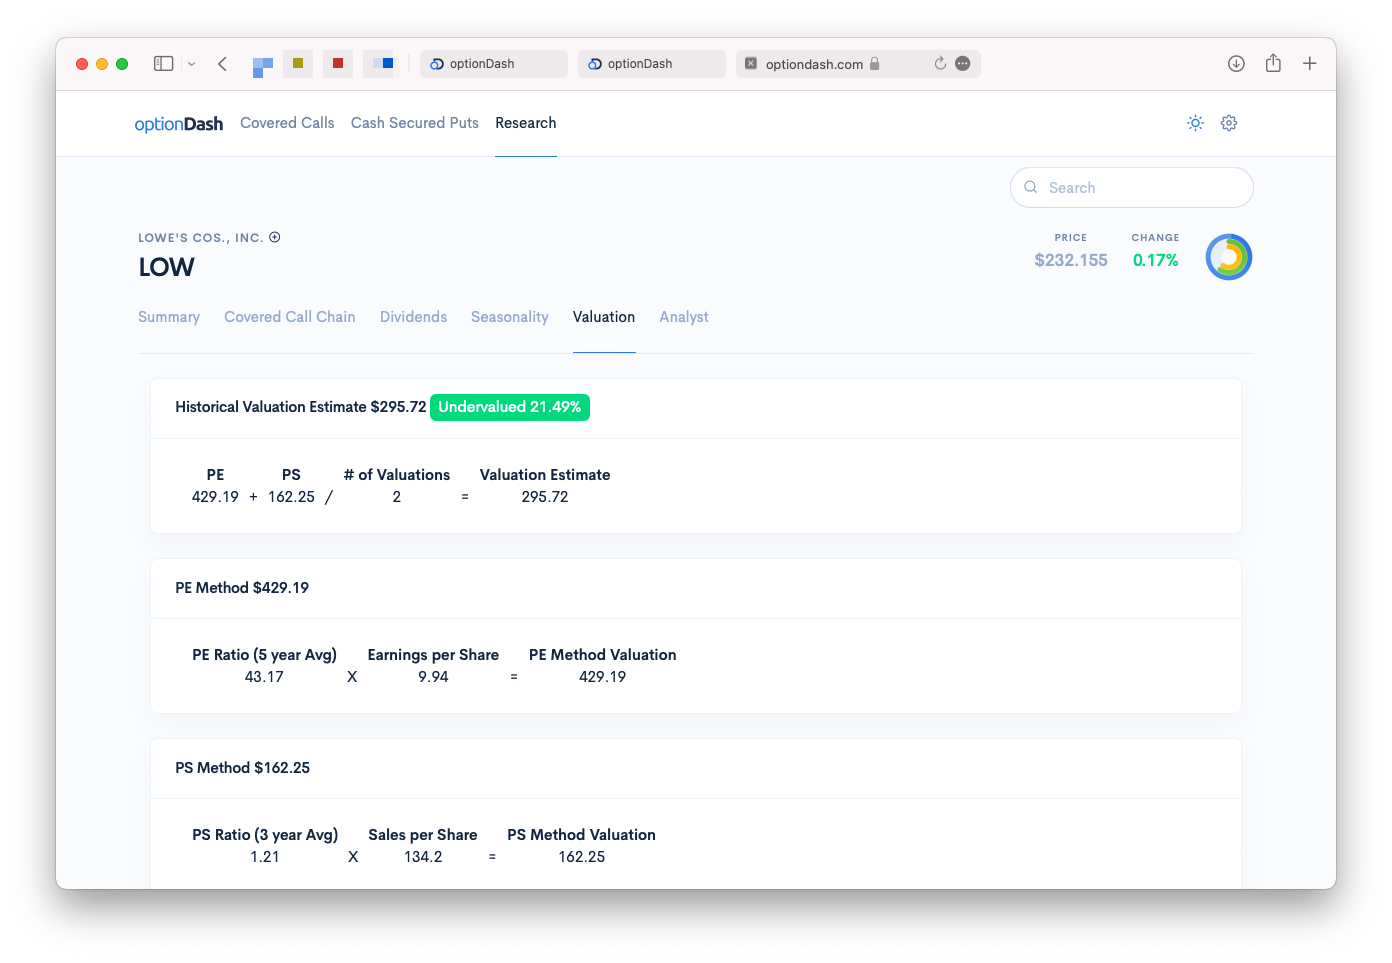Click the optiondash.com address bar
Image resolution: width=1392 pixels, height=963 pixels.
(x=858, y=64)
